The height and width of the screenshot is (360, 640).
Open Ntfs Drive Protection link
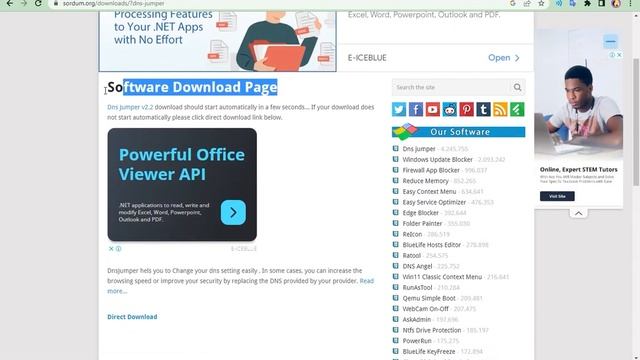click(x=432, y=330)
